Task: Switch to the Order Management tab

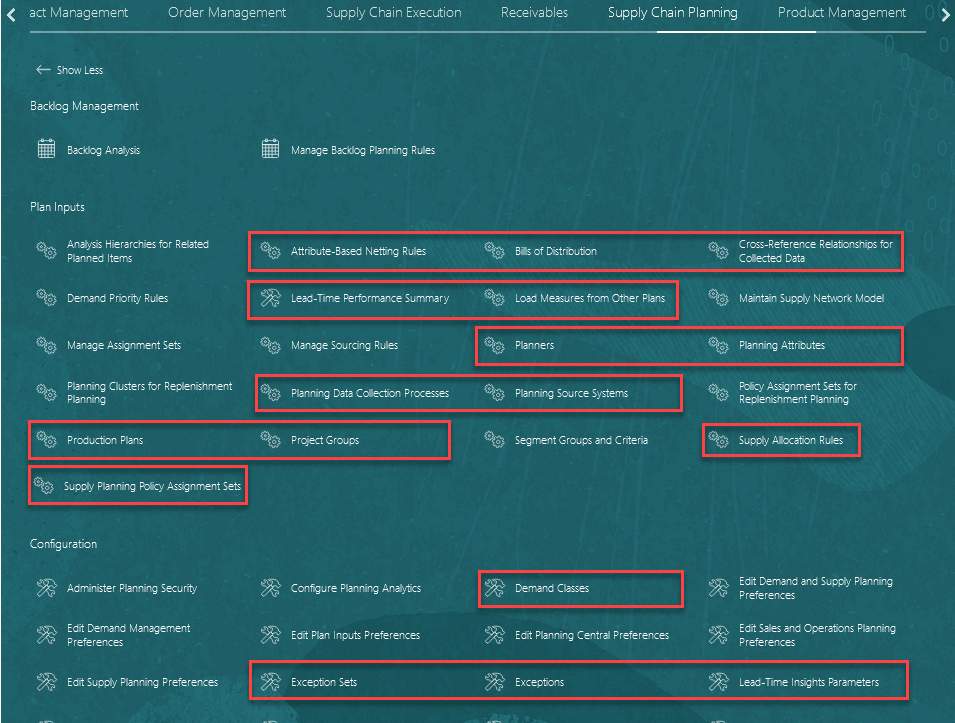Action: click(227, 12)
